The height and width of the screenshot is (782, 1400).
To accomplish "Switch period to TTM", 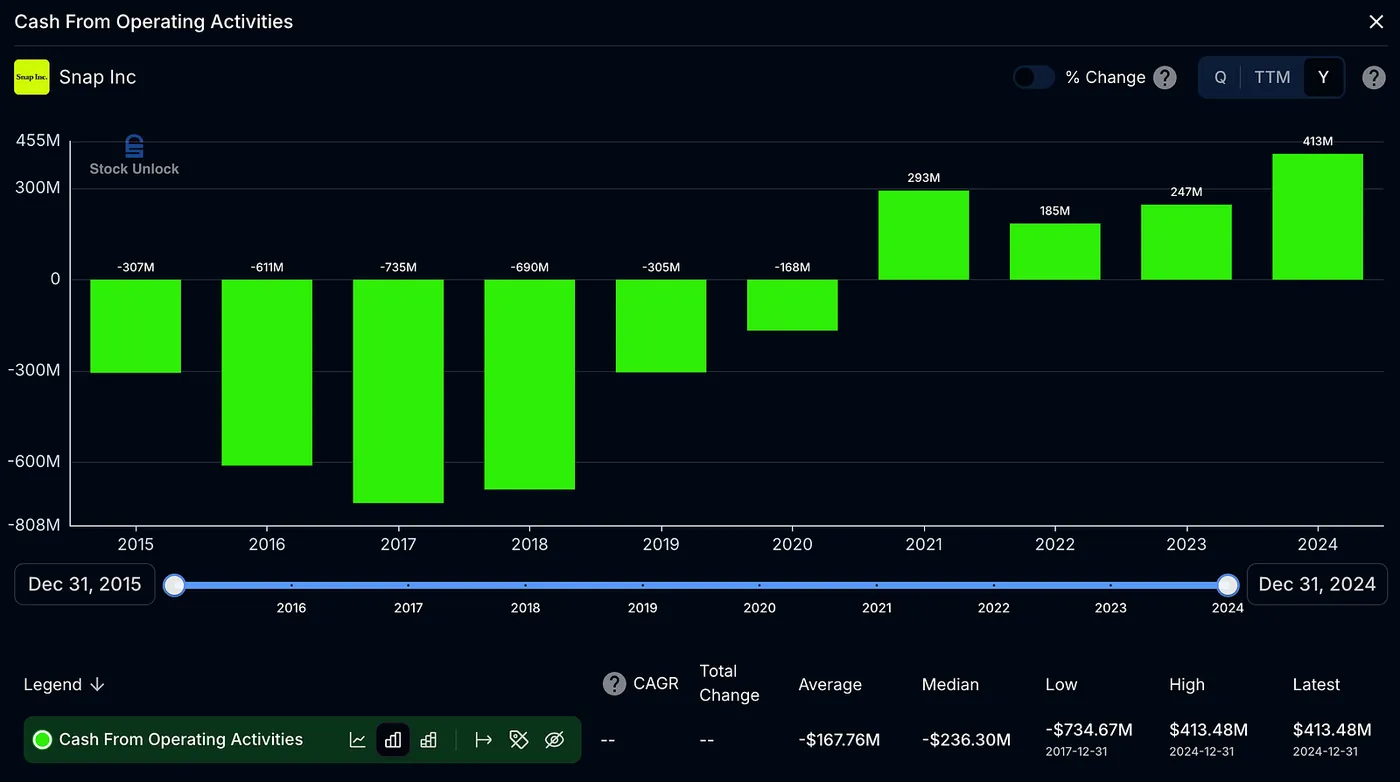I will click(1272, 77).
